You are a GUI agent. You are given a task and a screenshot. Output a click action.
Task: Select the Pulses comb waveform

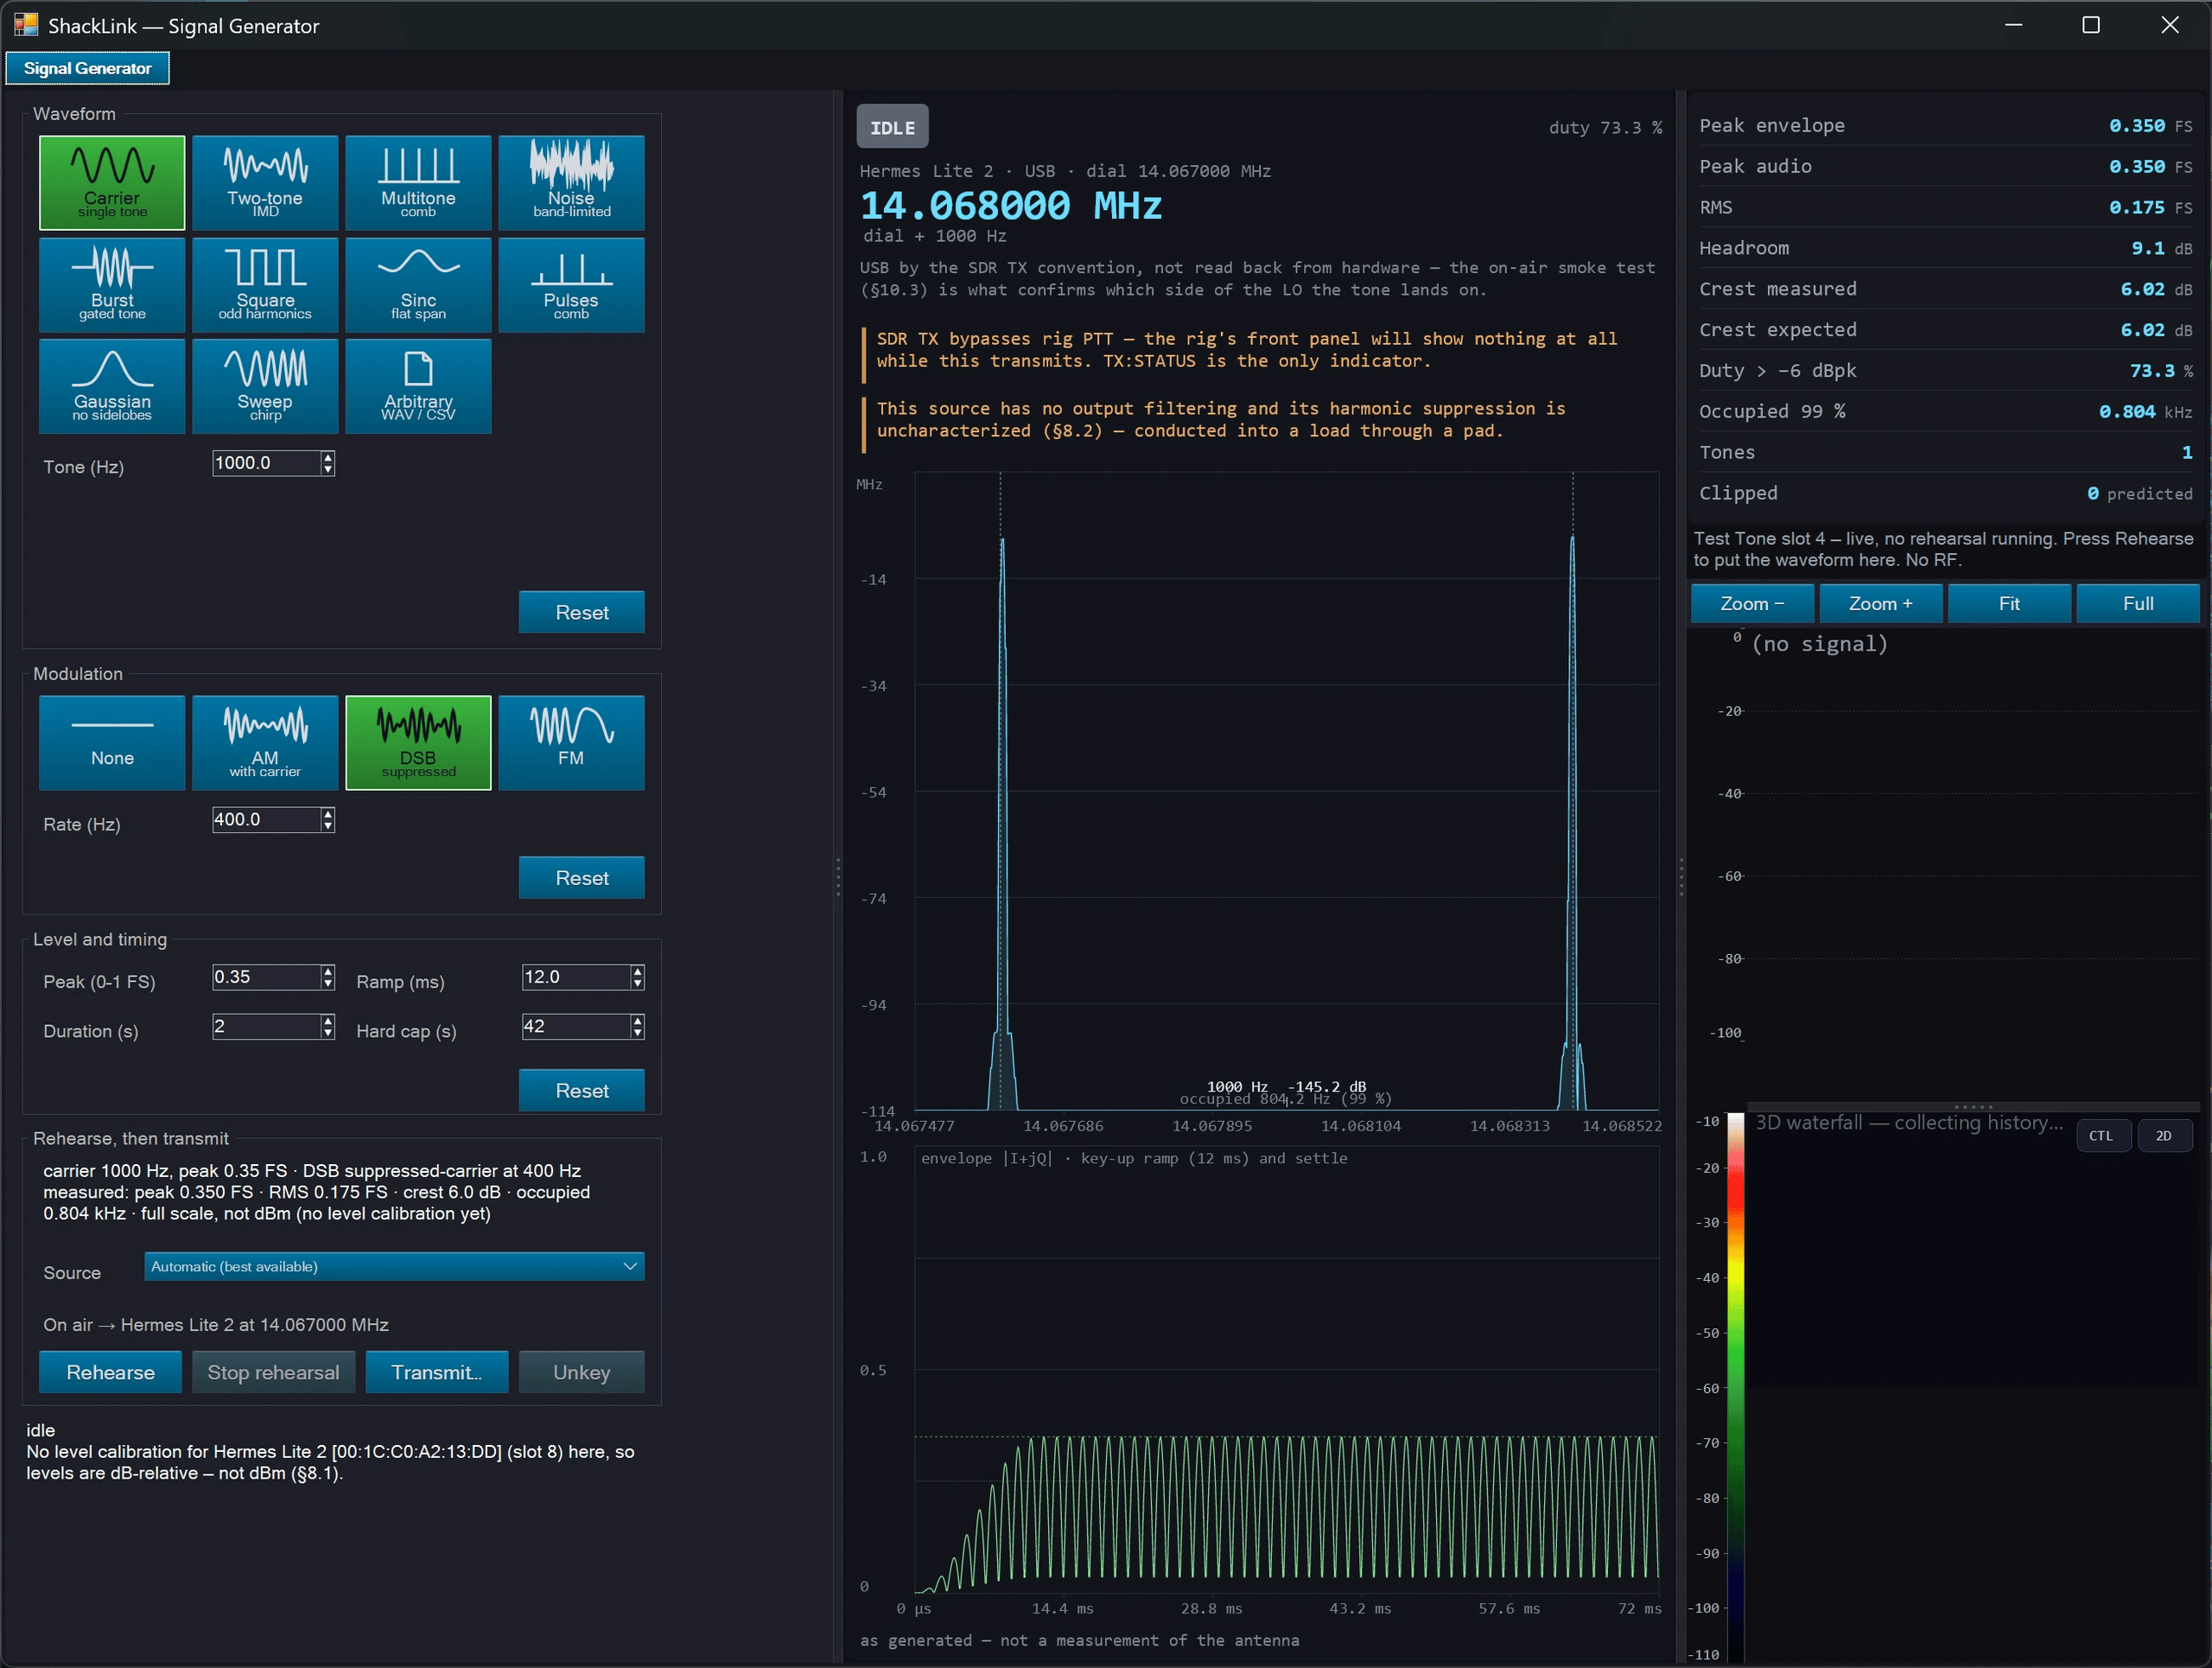click(571, 285)
